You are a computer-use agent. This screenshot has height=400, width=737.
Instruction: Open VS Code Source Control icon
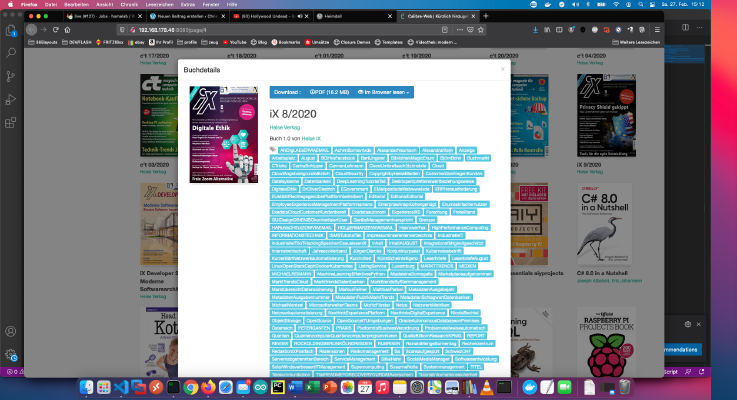tap(10, 76)
